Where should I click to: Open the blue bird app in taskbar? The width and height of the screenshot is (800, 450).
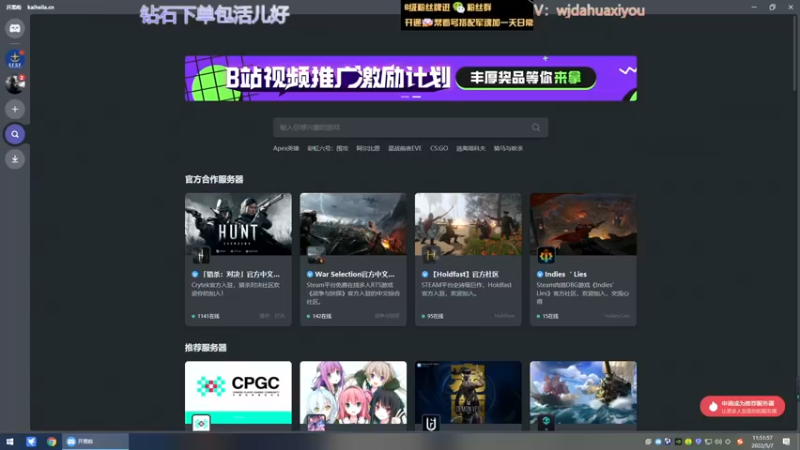tap(31, 441)
